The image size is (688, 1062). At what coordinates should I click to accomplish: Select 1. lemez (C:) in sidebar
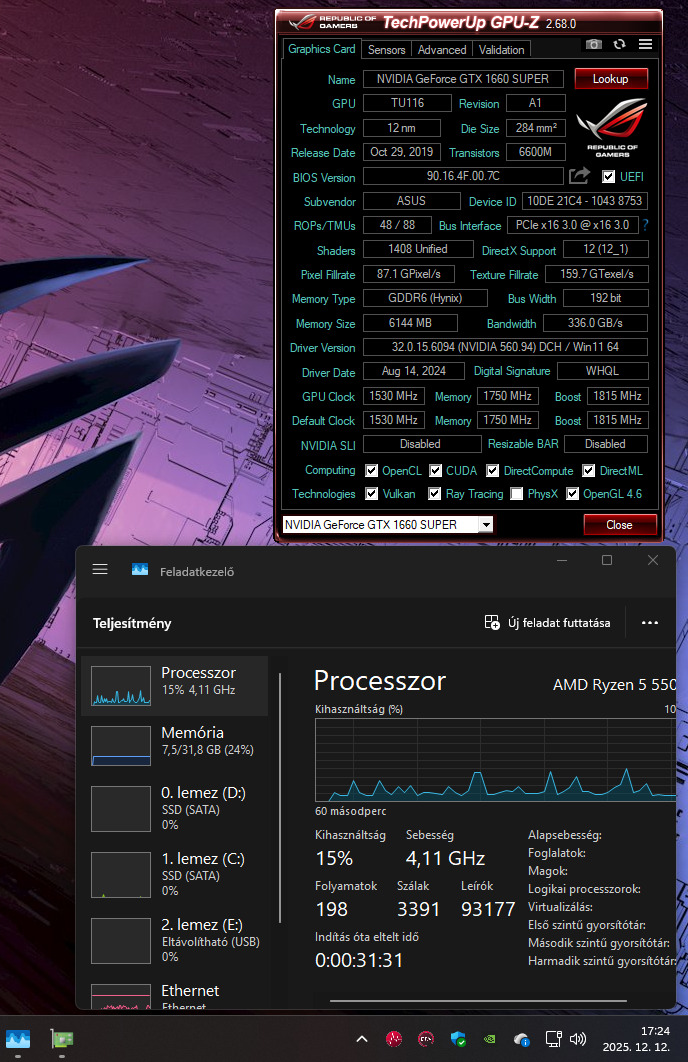tap(175, 874)
